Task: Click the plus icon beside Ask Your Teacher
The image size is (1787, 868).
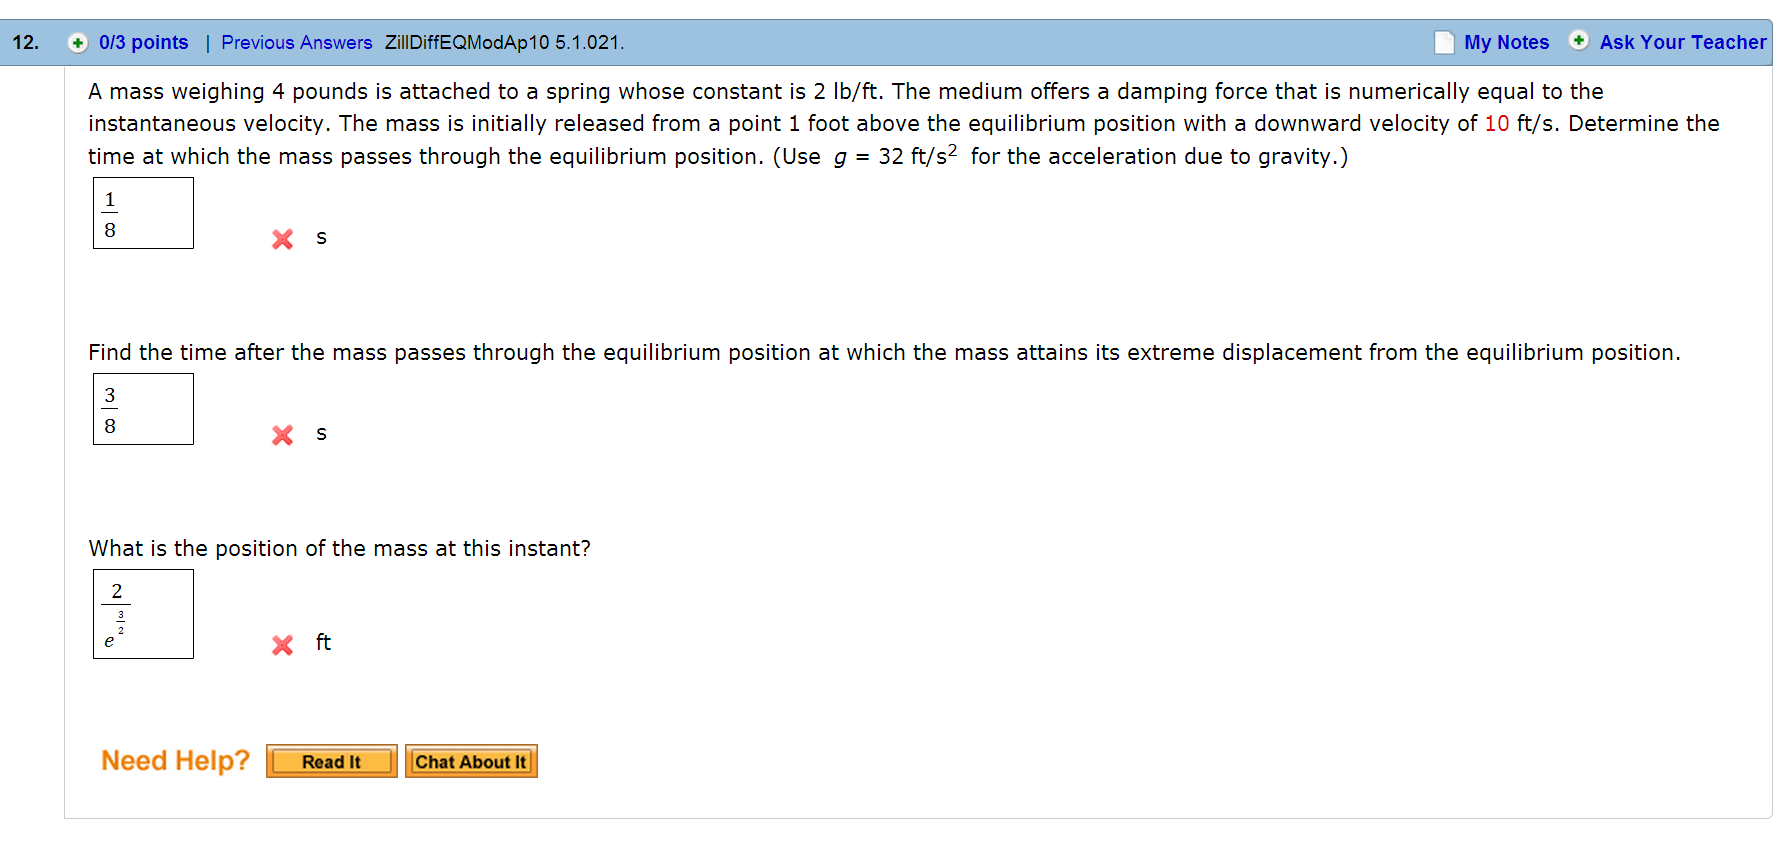Action: [1579, 41]
